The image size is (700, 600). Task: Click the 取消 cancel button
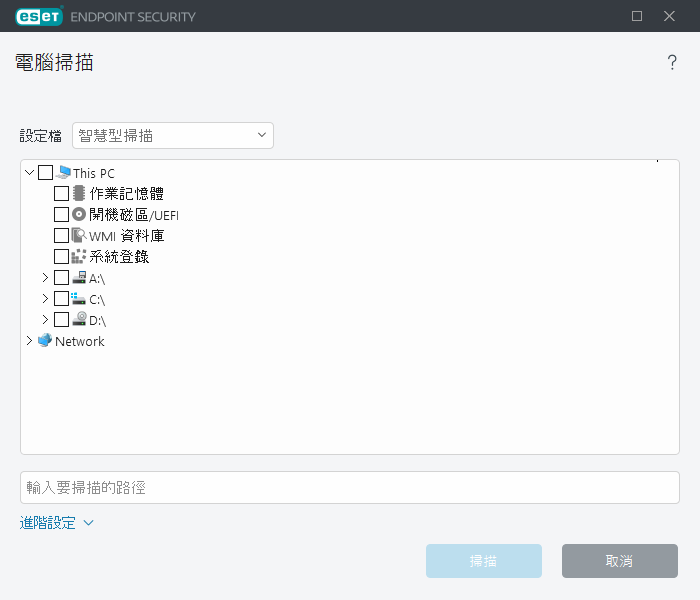[619, 561]
